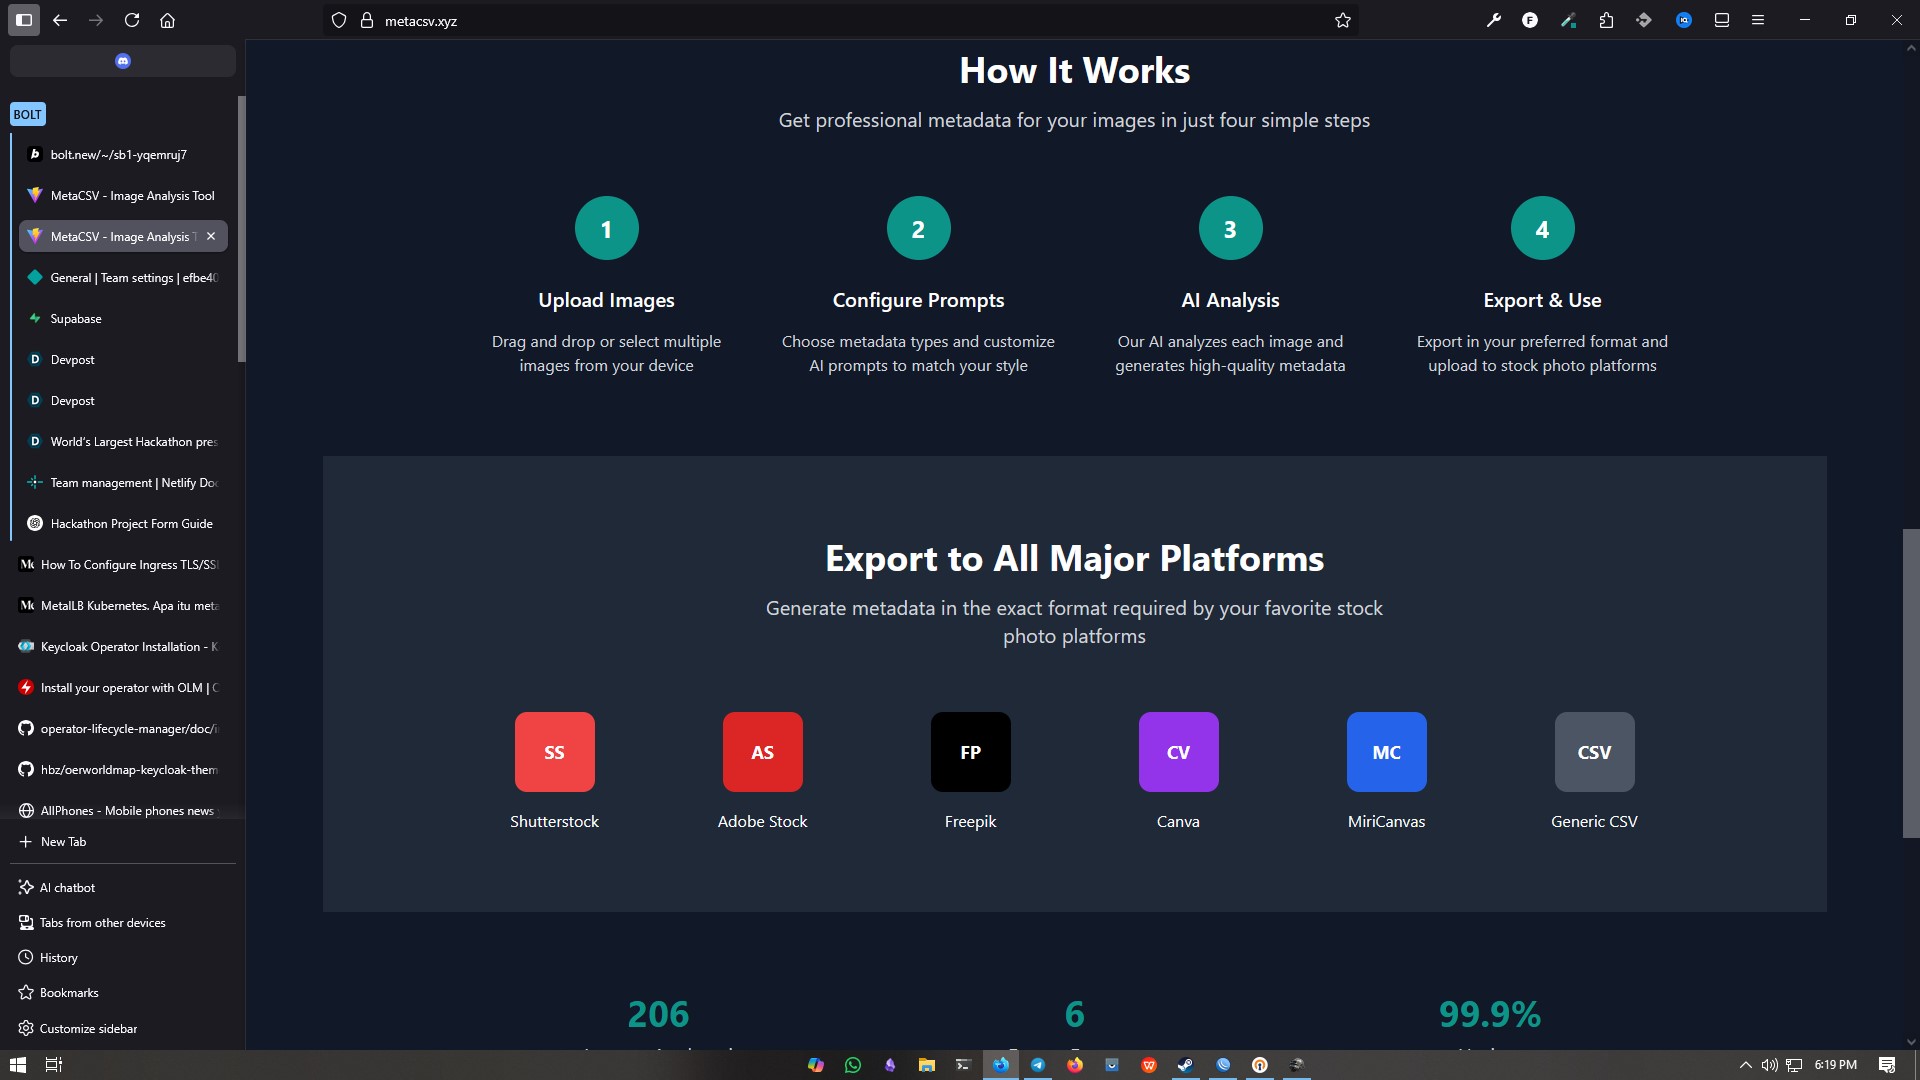Collapse the BOLT tab group
1920x1080 pixels.
pos(28,114)
